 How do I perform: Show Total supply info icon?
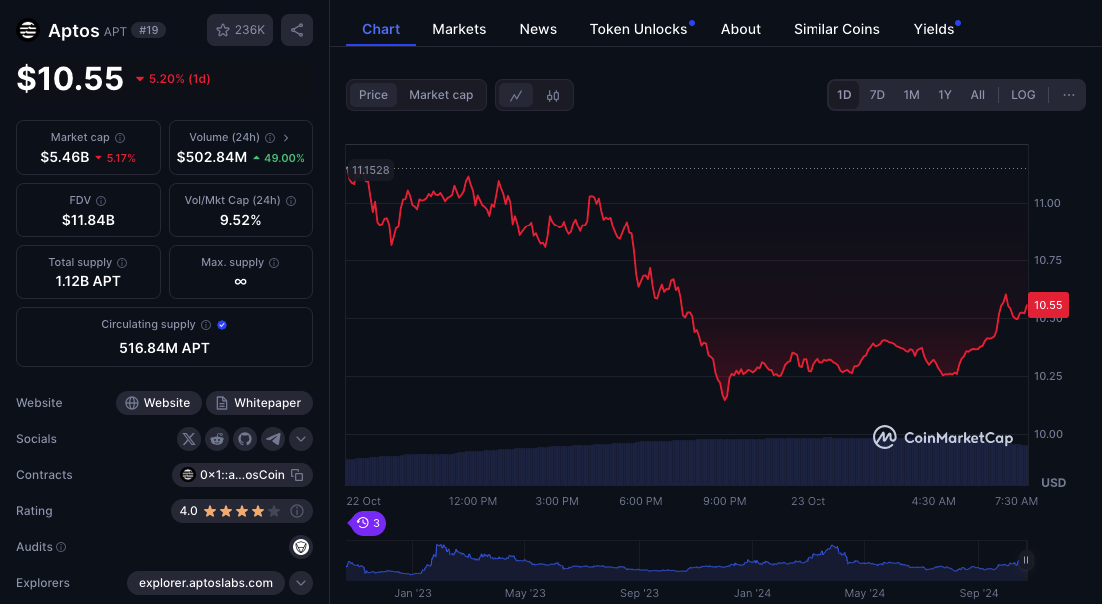point(122,262)
